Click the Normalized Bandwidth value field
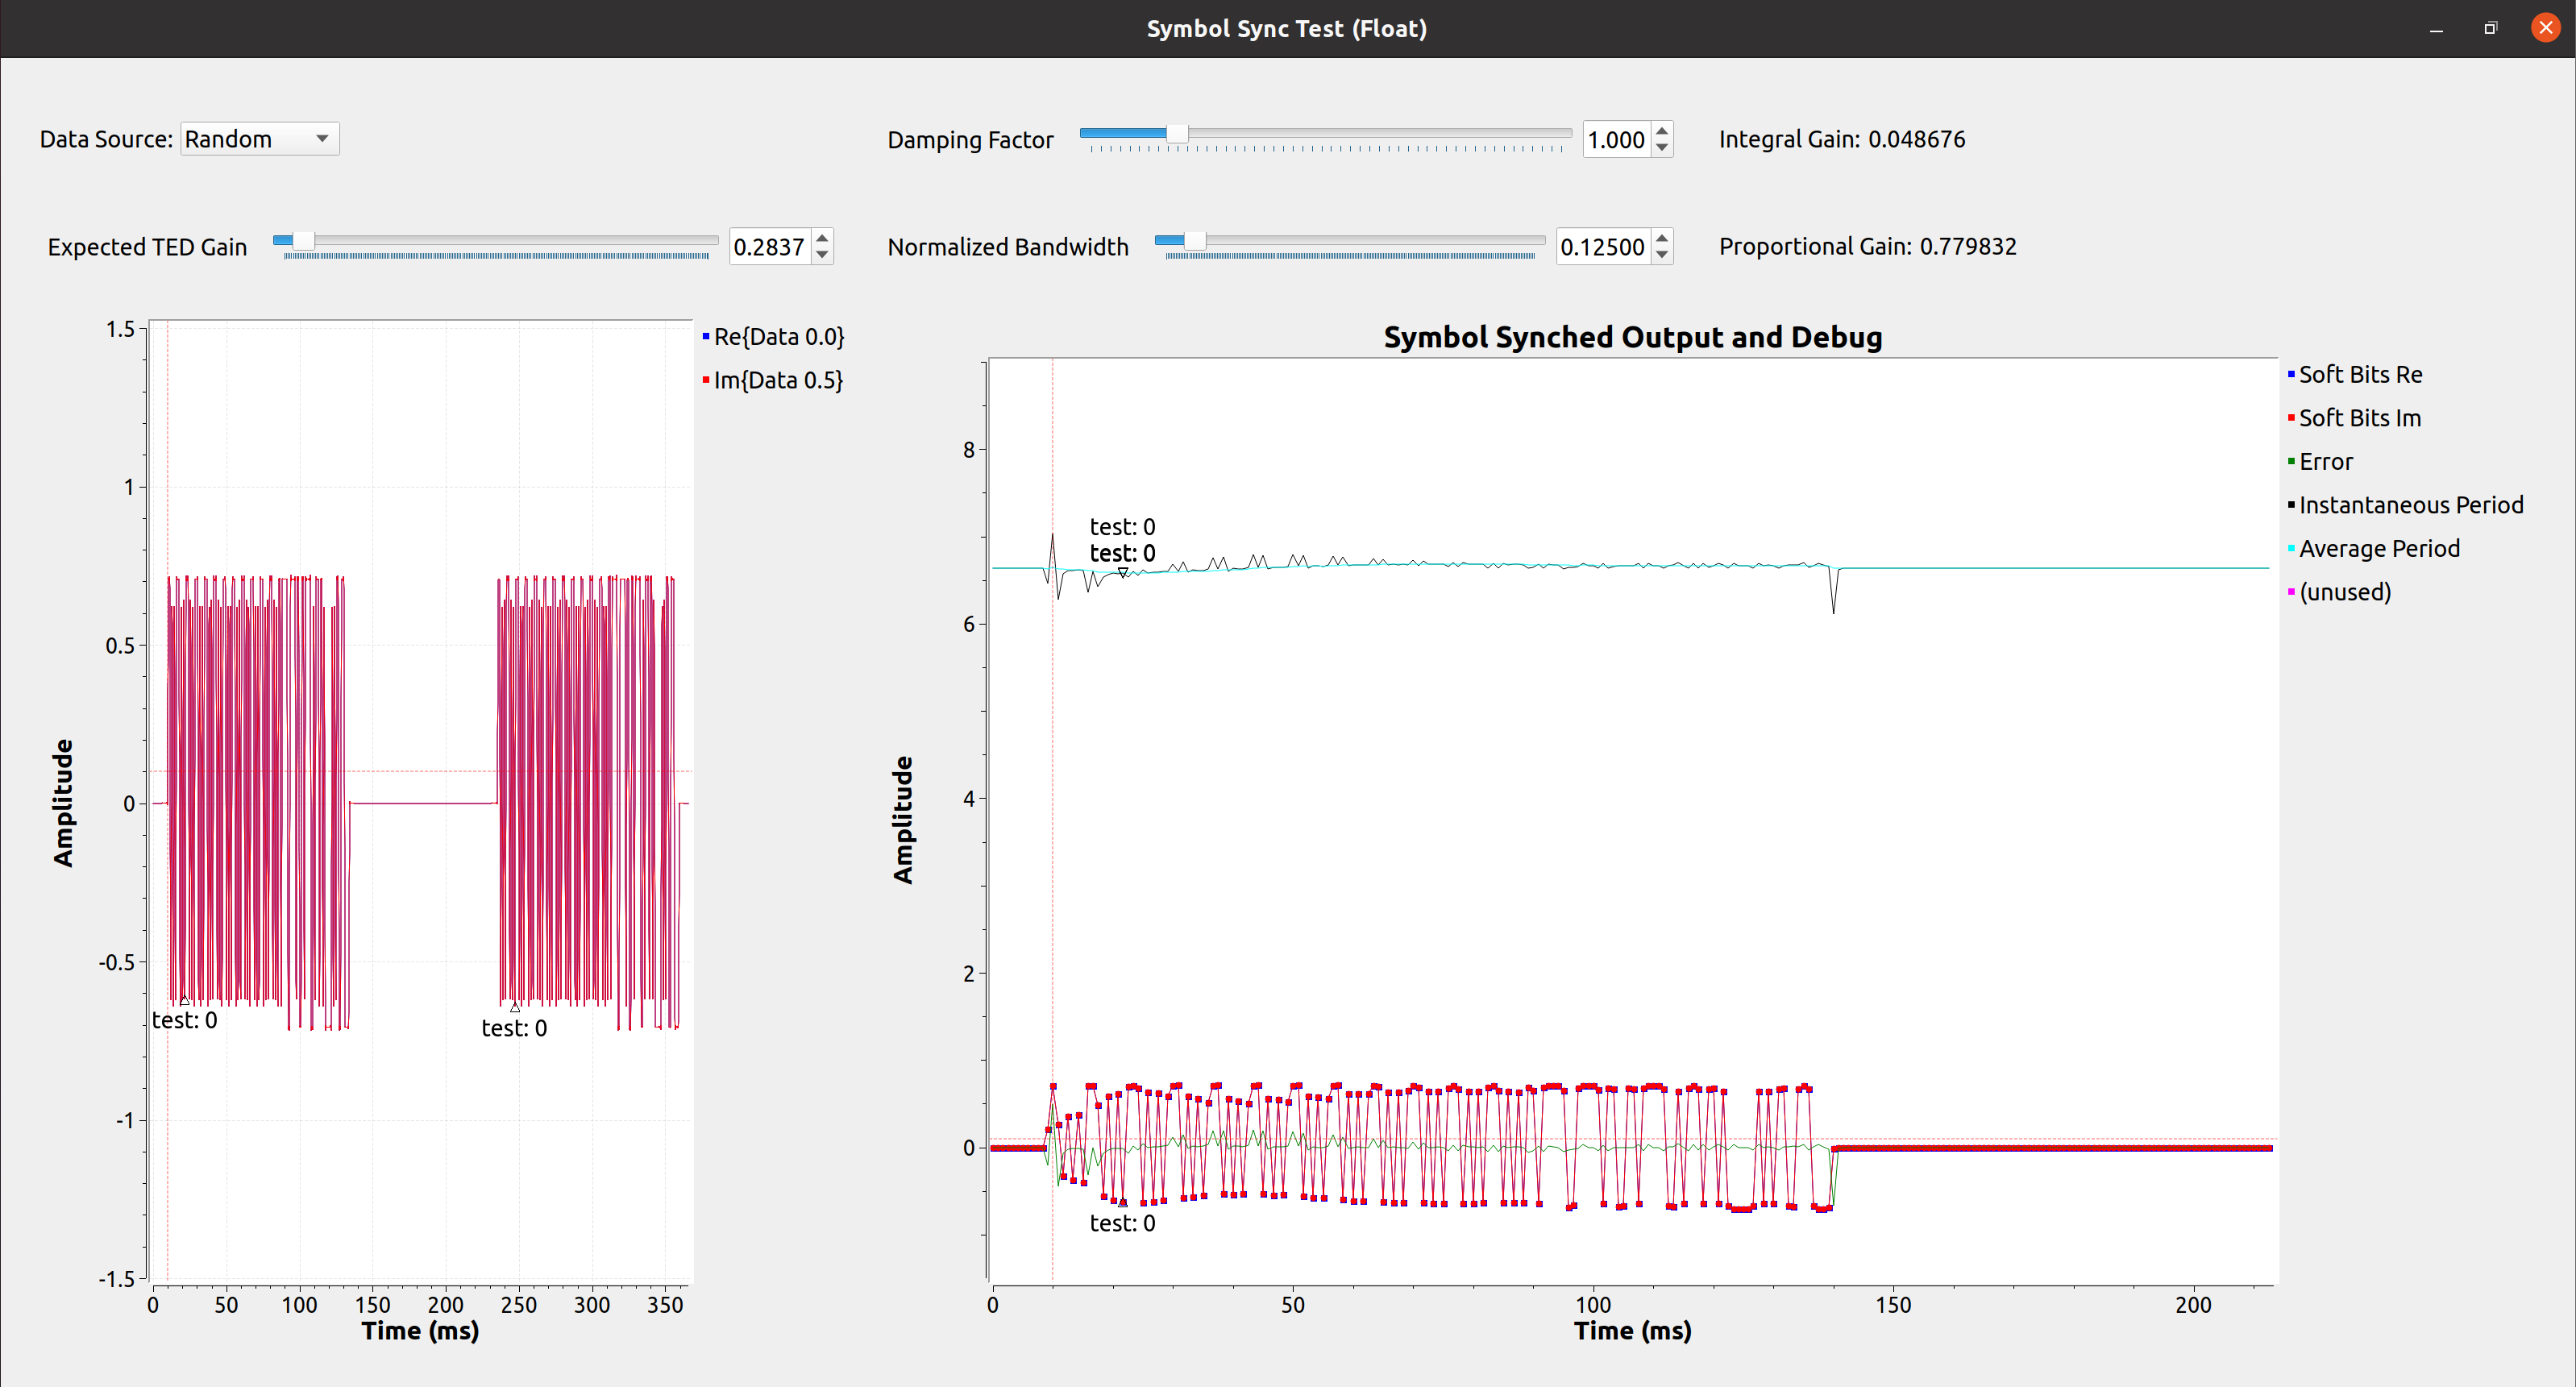The width and height of the screenshot is (2576, 1387). (x=1602, y=247)
